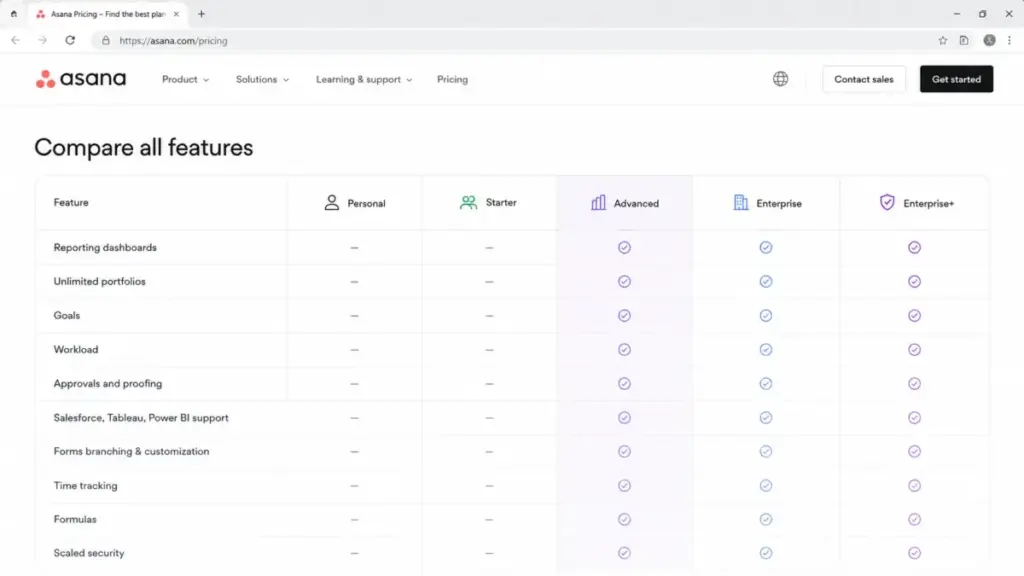Click Time tracking checkmark under Enterprise
The width and height of the screenshot is (1024, 576).
click(765, 485)
